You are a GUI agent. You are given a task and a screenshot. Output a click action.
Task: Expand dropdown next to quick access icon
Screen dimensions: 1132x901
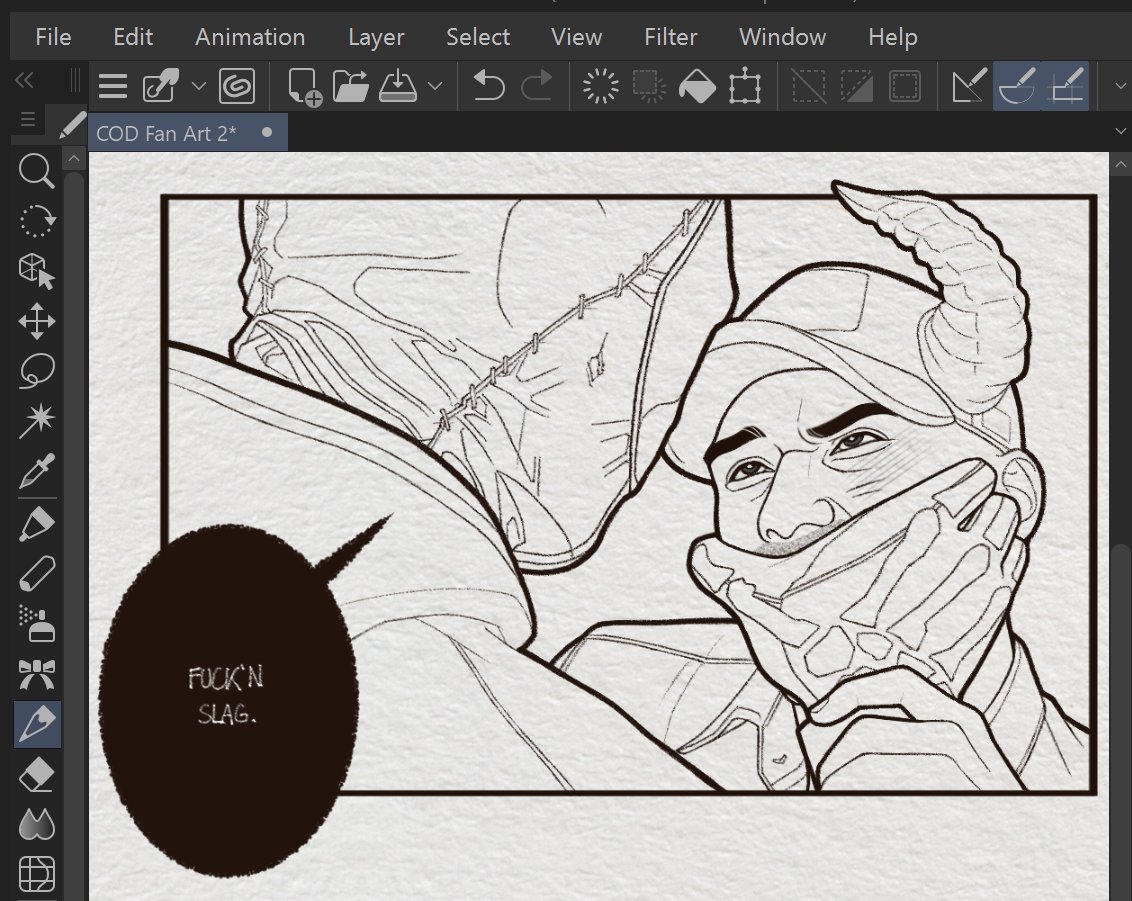pyautogui.click(x=199, y=87)
